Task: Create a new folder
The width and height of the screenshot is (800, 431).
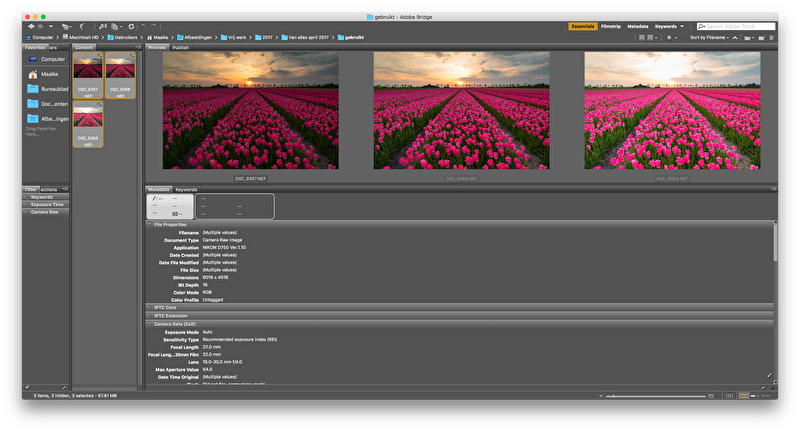Action: pos(761,38)
